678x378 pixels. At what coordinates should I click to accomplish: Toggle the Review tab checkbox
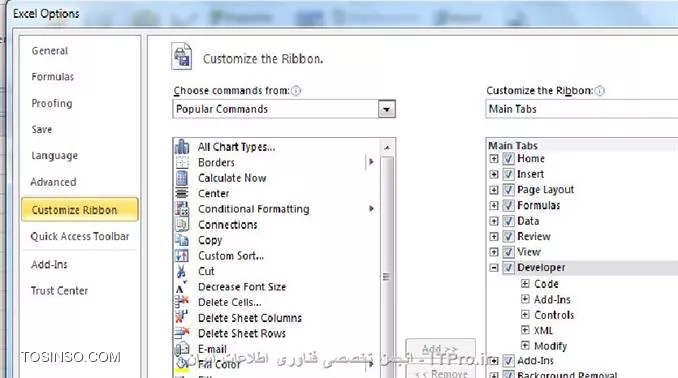coord(508,237)
